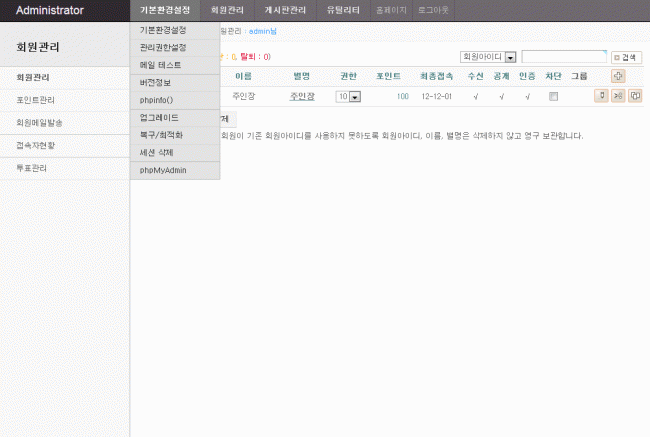Open the 게시판관리 top navigation tab
Image resolution: width=650 pixels, height=437 pixels.
pyautogui.click(x=284, y=10)
